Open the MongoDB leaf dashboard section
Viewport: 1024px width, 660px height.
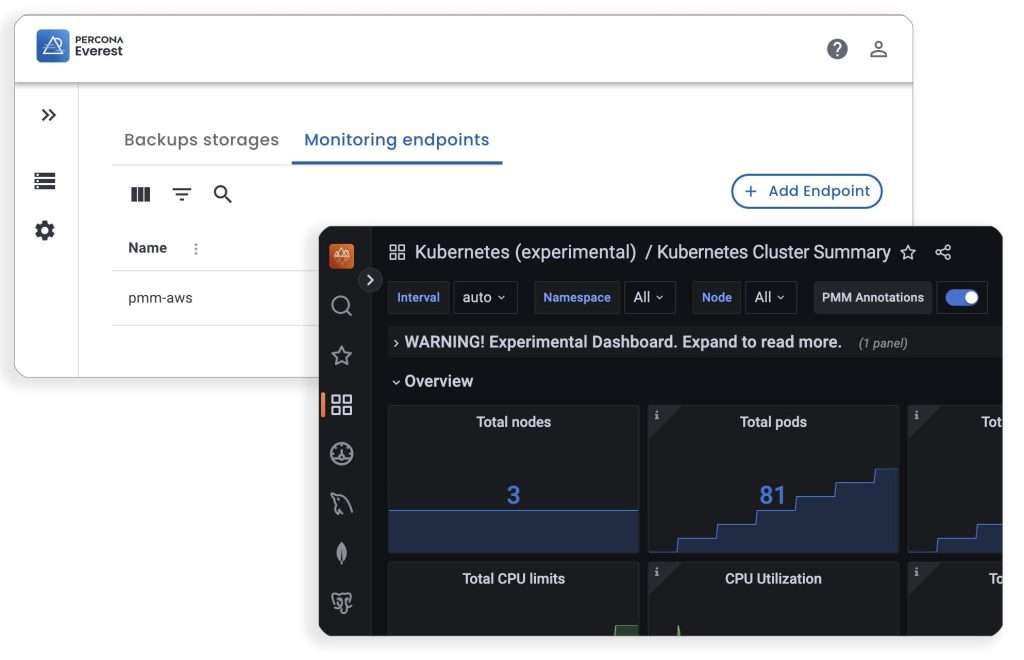tap(342, 553)
